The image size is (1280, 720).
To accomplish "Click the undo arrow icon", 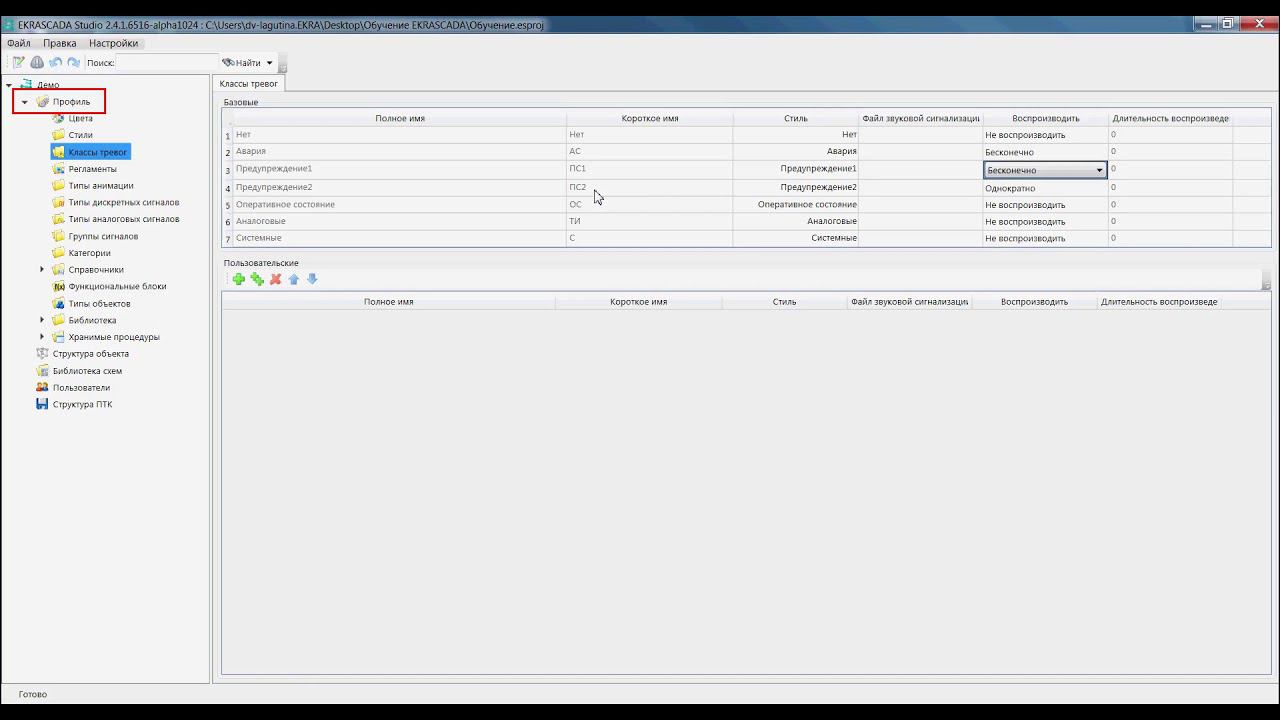I will 55,63.
